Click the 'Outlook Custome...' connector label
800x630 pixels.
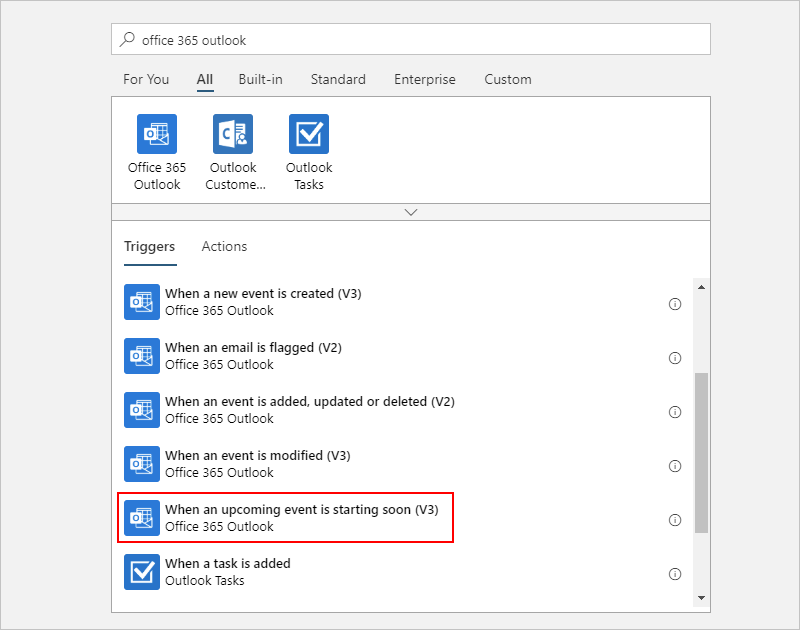click(235, 176)
